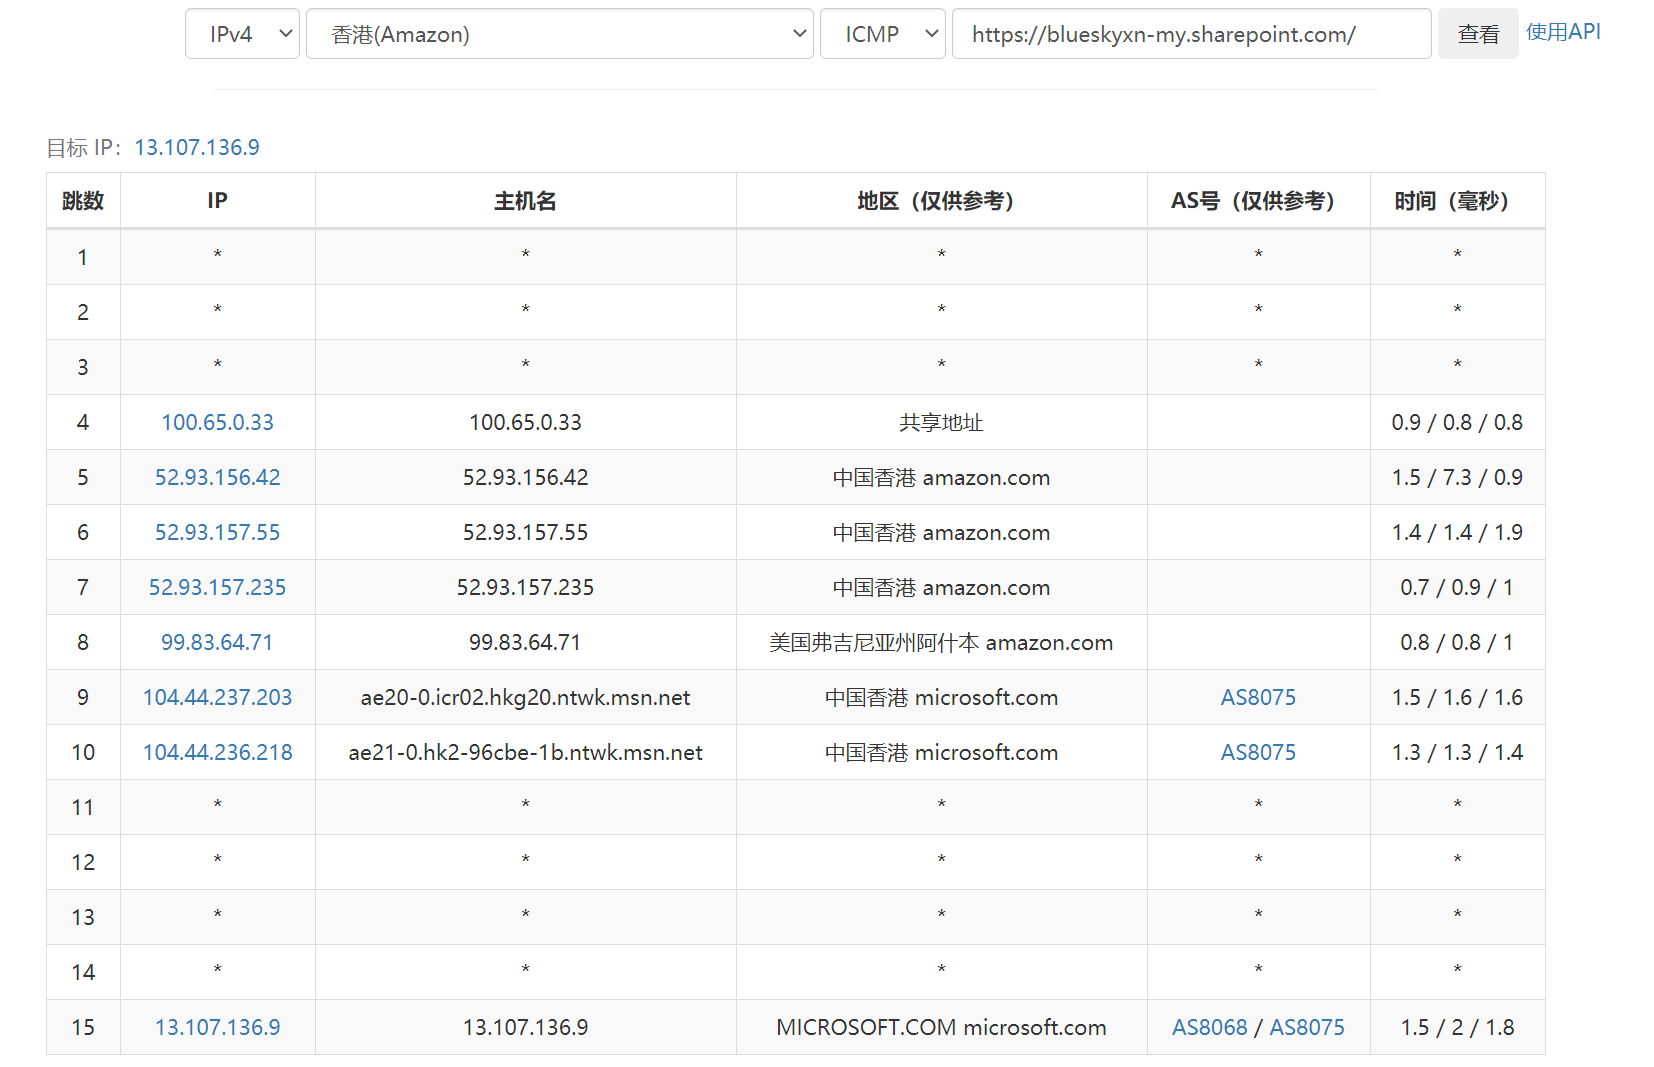The height and width of the screenshot is (1067, 1654).
Task: Click the AS8068 link in hop 15
Action: (1209, 1027)
